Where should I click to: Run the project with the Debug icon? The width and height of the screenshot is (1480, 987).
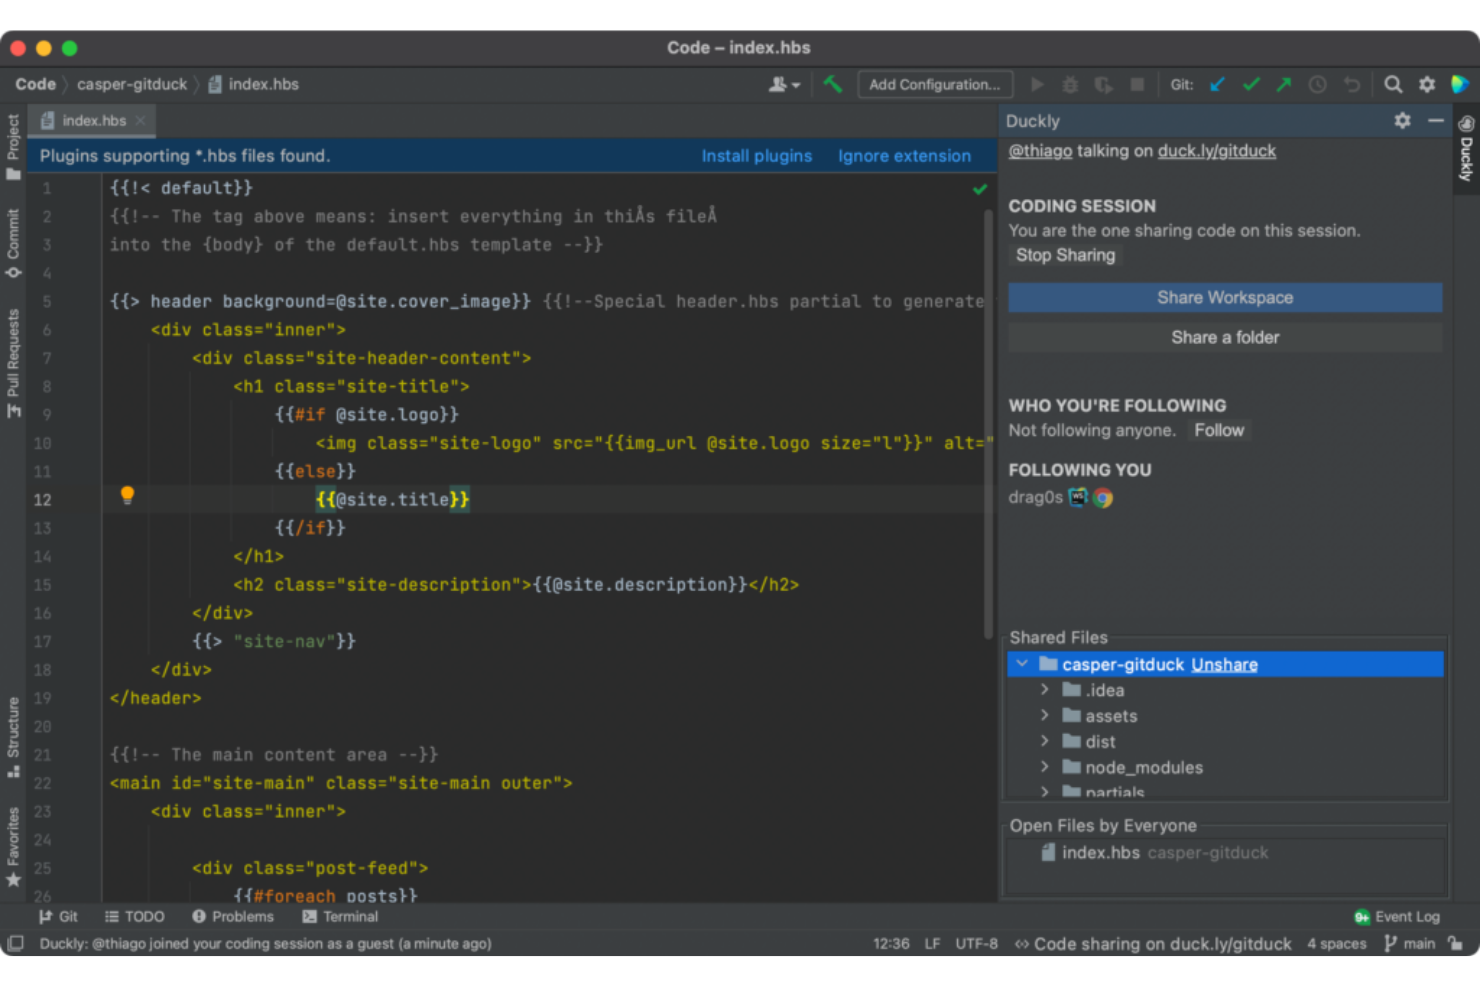point(1070,84)
